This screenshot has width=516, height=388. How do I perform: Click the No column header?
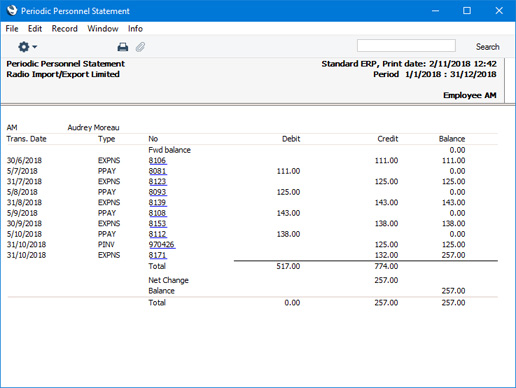pos(153,139)
